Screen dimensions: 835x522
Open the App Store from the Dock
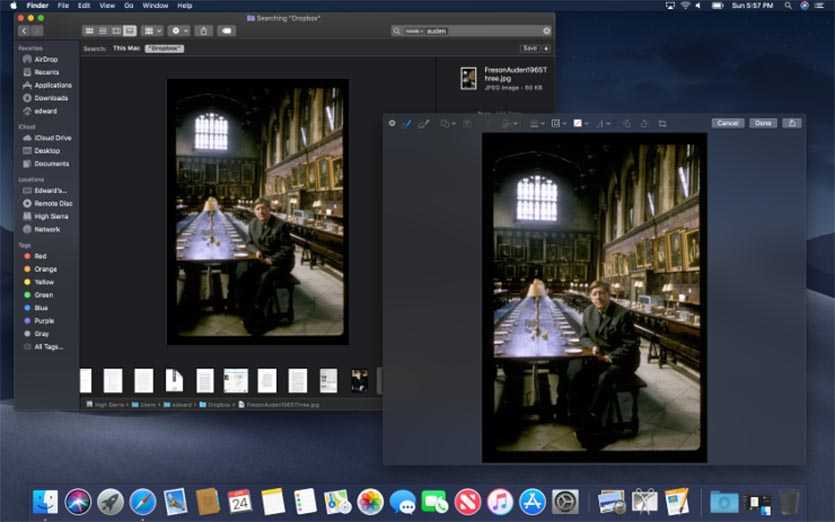(x=532, y=501)
